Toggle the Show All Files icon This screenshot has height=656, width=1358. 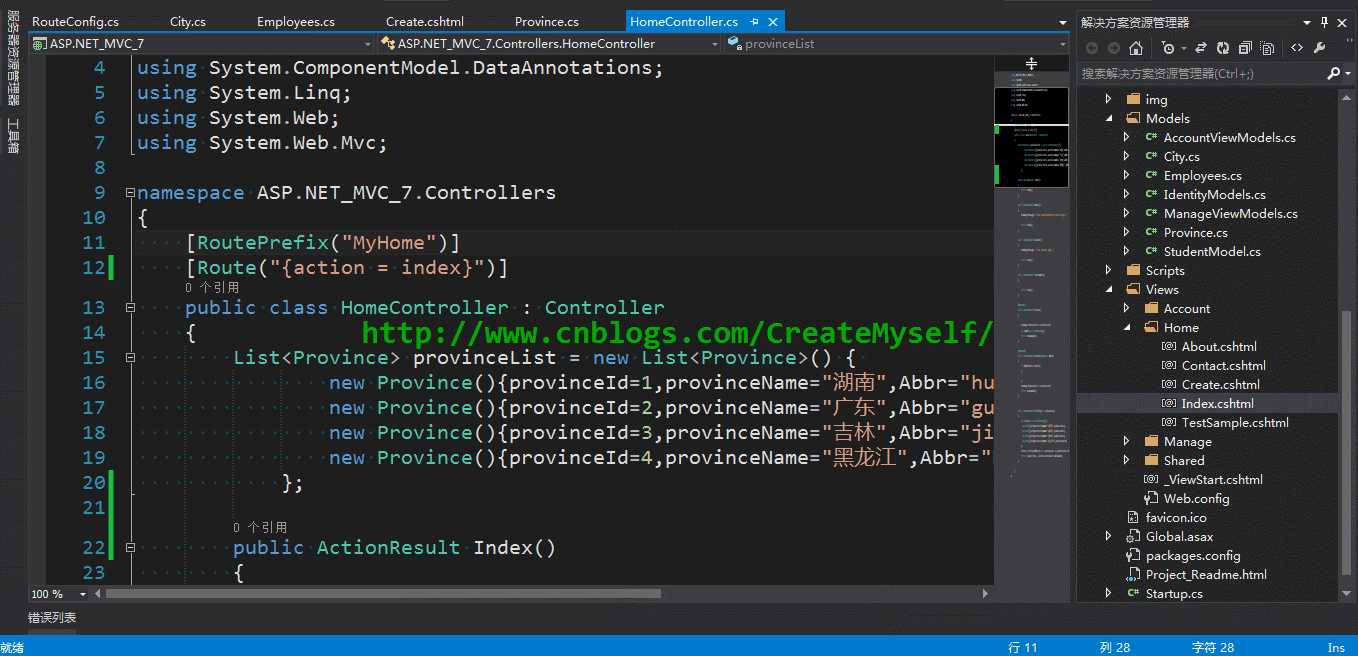coord(1268,48)
